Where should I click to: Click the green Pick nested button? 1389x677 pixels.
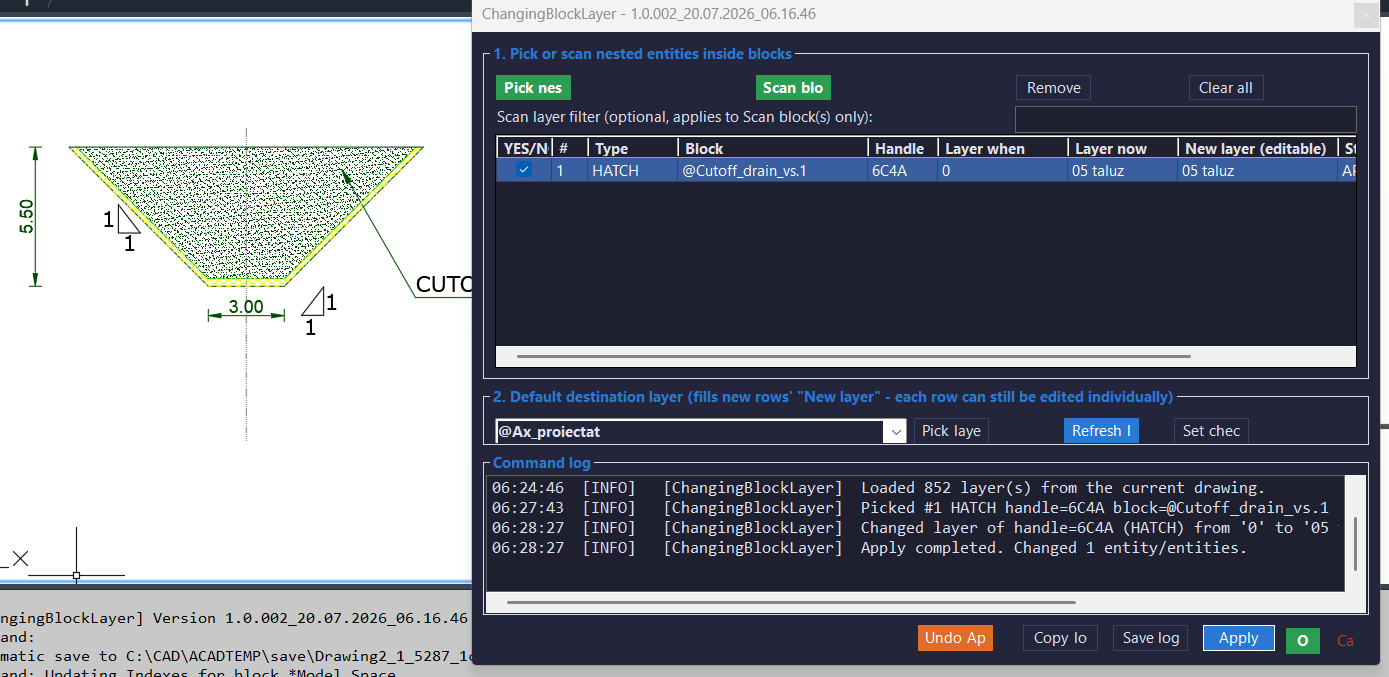533,88
